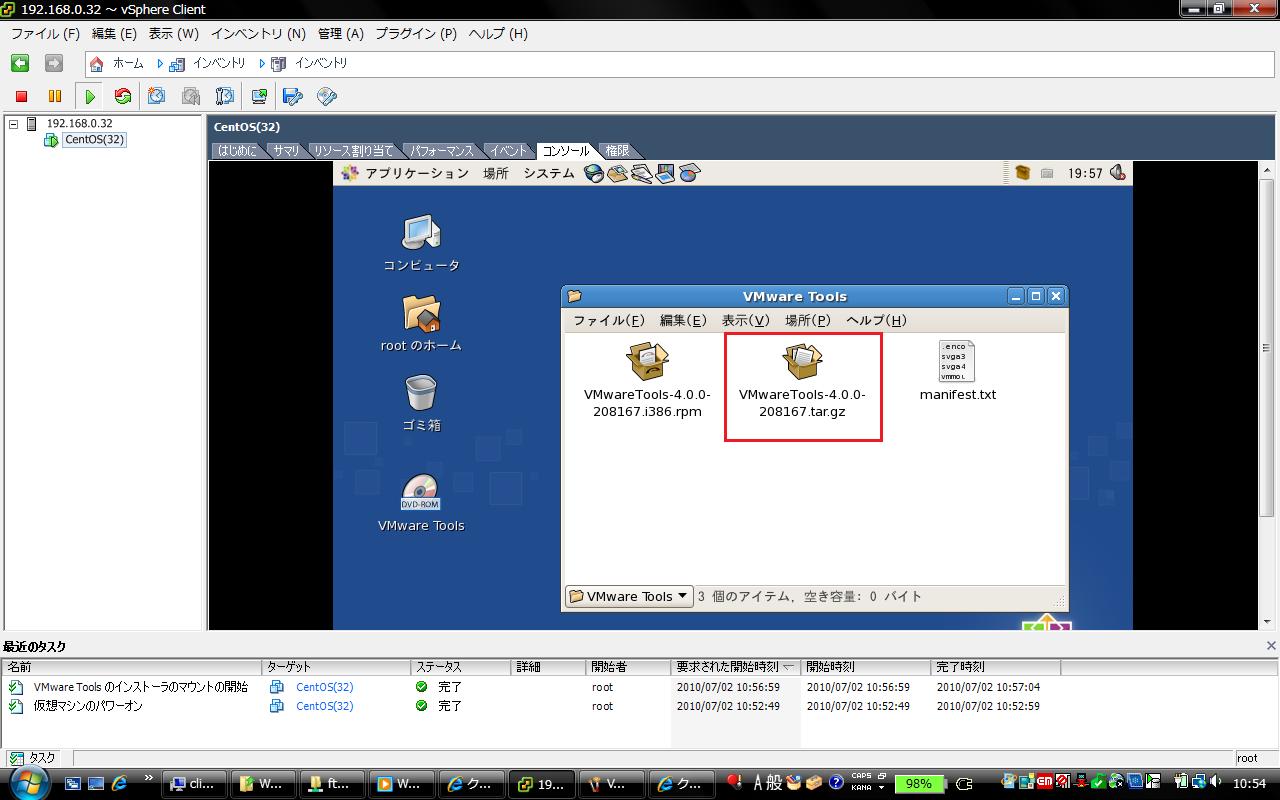This screenshot has height=800, width=1280.
Task: Switch to the サマリ tab
Action: pos(286,151)
